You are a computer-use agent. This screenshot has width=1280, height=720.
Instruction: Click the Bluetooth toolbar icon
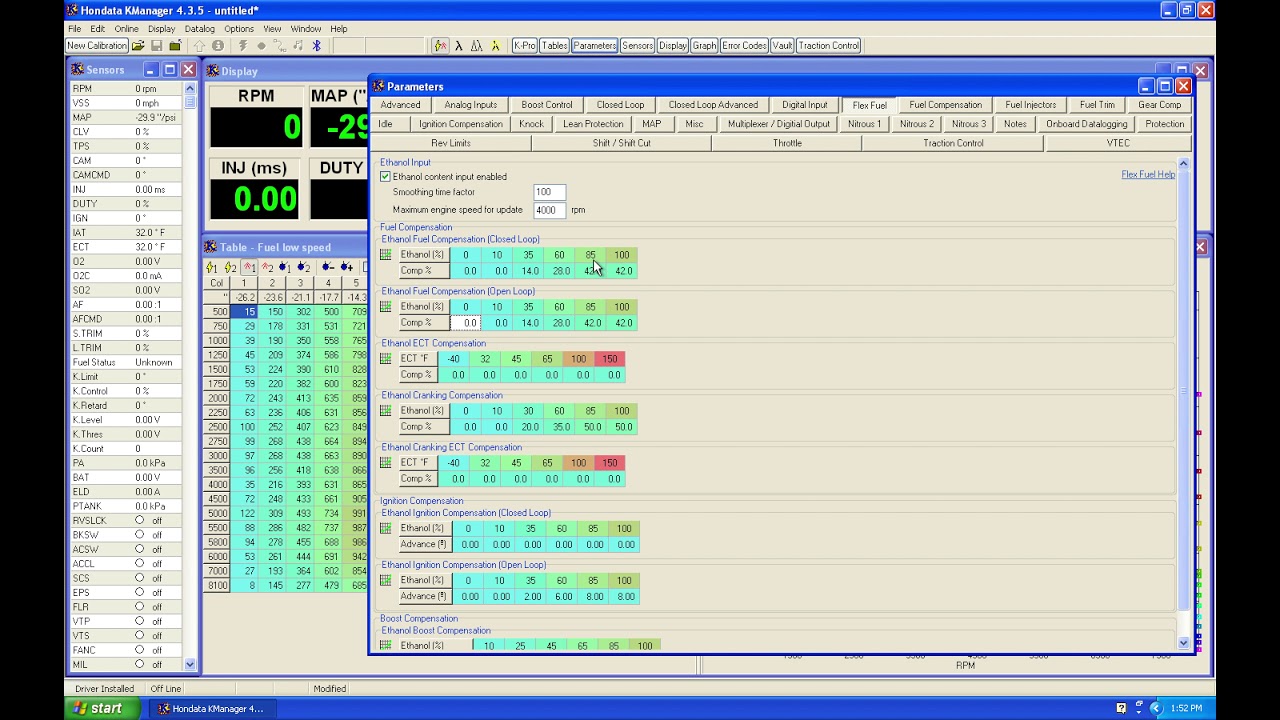(x=316, y=46)
